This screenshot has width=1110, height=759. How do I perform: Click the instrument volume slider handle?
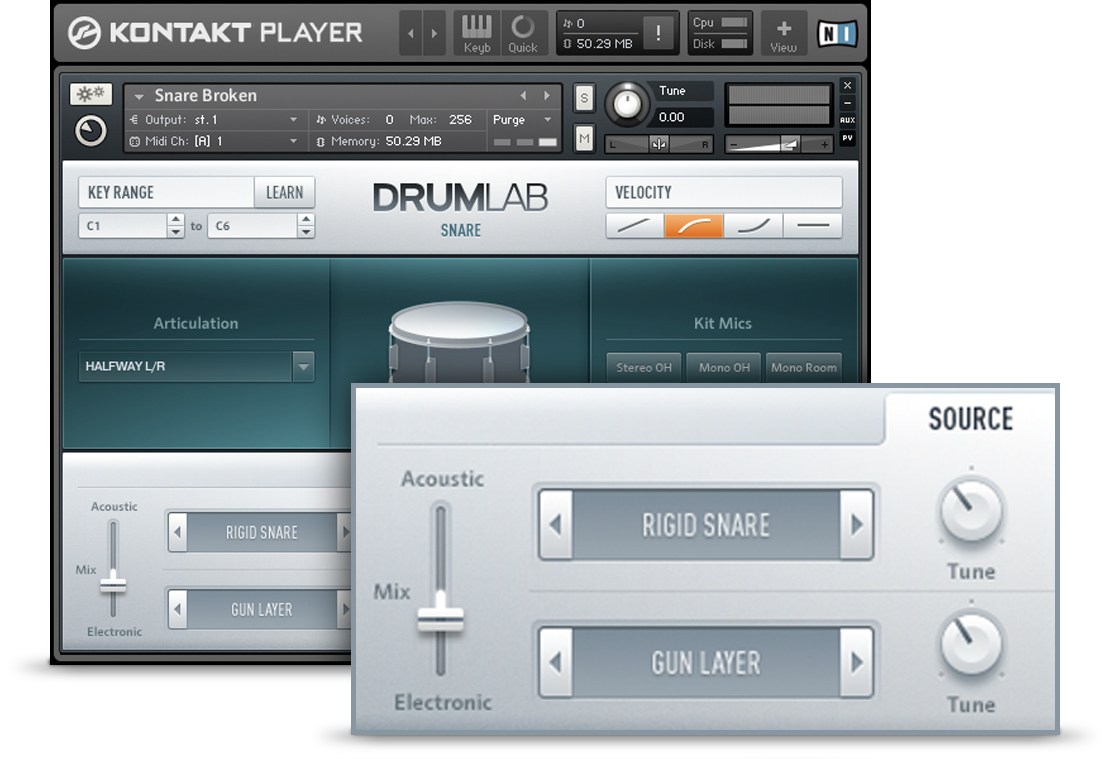click(x=789, y=144)
